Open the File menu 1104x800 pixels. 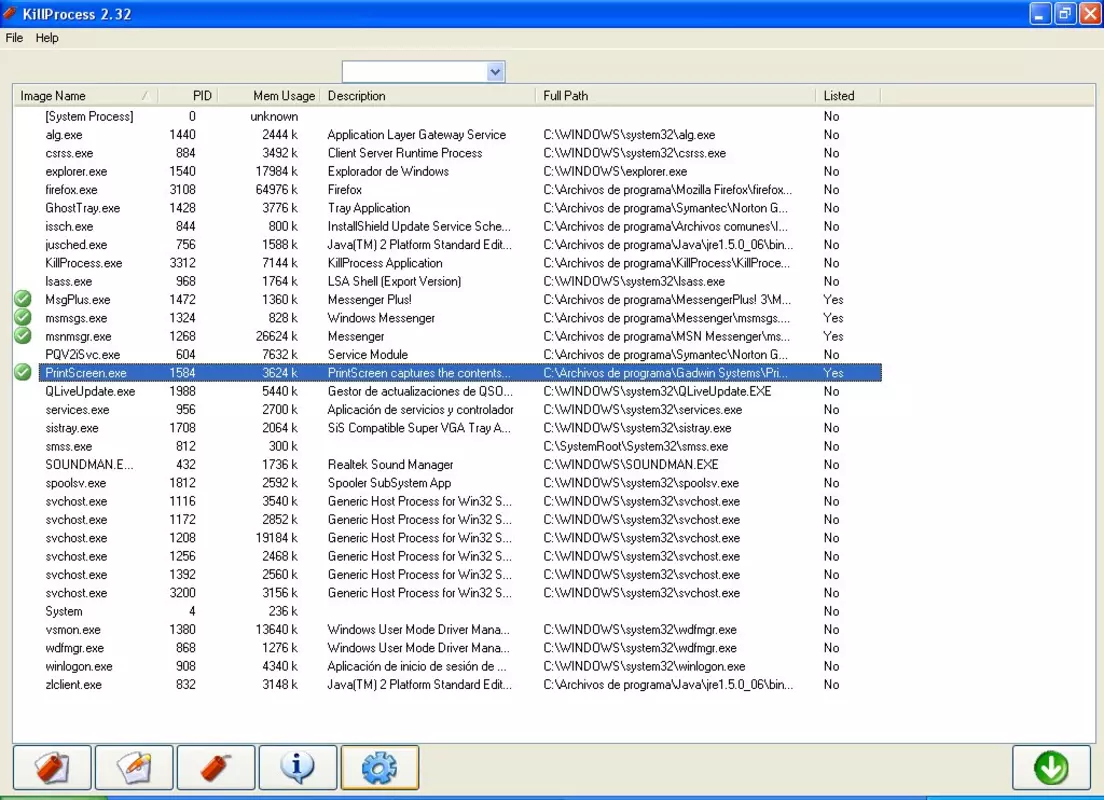[x=14, y=38]
